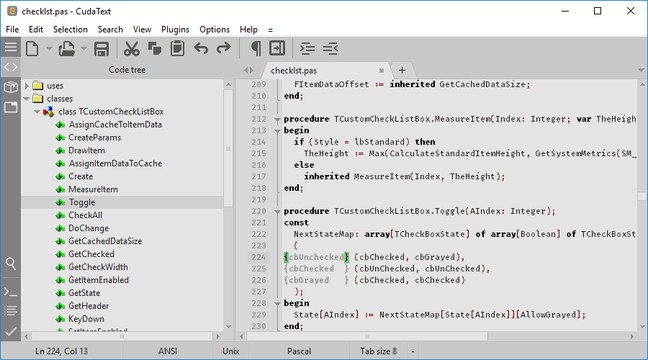
Task: Click the cursor position Ln 224, Col 13
Action: (62, 351)
